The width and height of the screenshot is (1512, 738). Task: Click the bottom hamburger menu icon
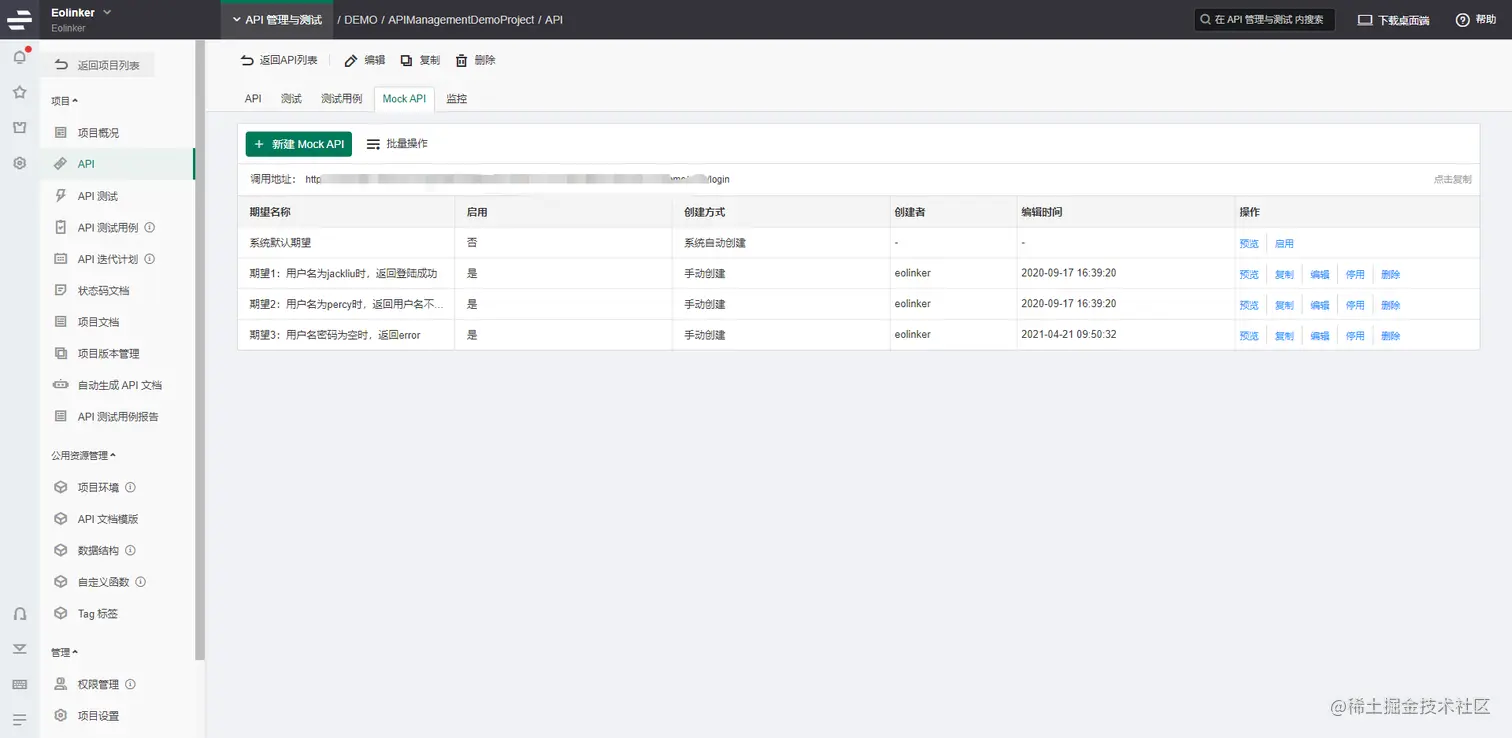click(x=19, y=719)
